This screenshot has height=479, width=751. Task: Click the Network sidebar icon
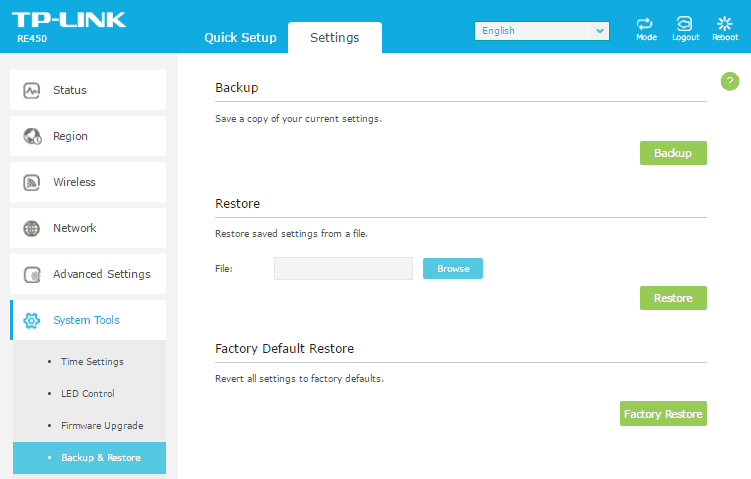pos(31,228)
